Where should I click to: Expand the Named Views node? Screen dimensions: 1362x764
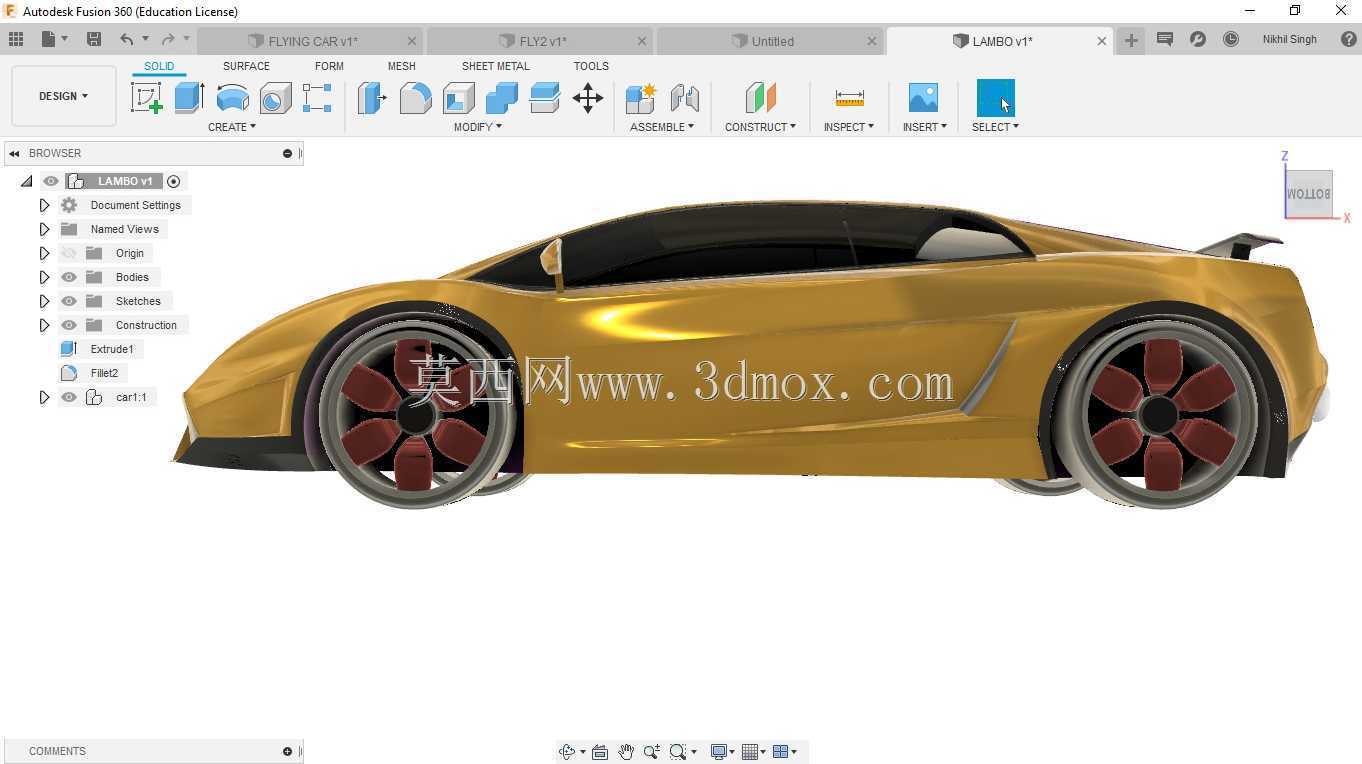point(44,229)
